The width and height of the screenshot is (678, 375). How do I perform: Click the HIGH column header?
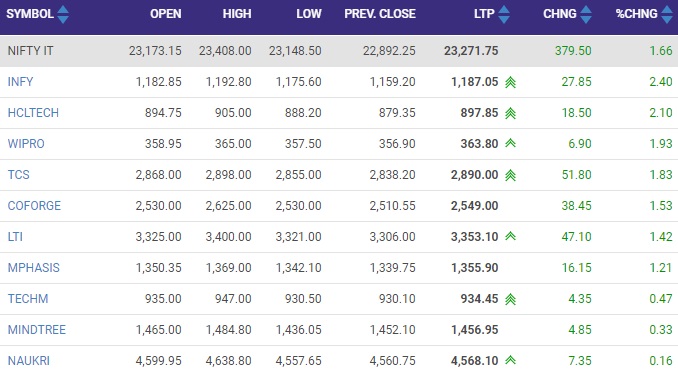click(x=237, y=14)
